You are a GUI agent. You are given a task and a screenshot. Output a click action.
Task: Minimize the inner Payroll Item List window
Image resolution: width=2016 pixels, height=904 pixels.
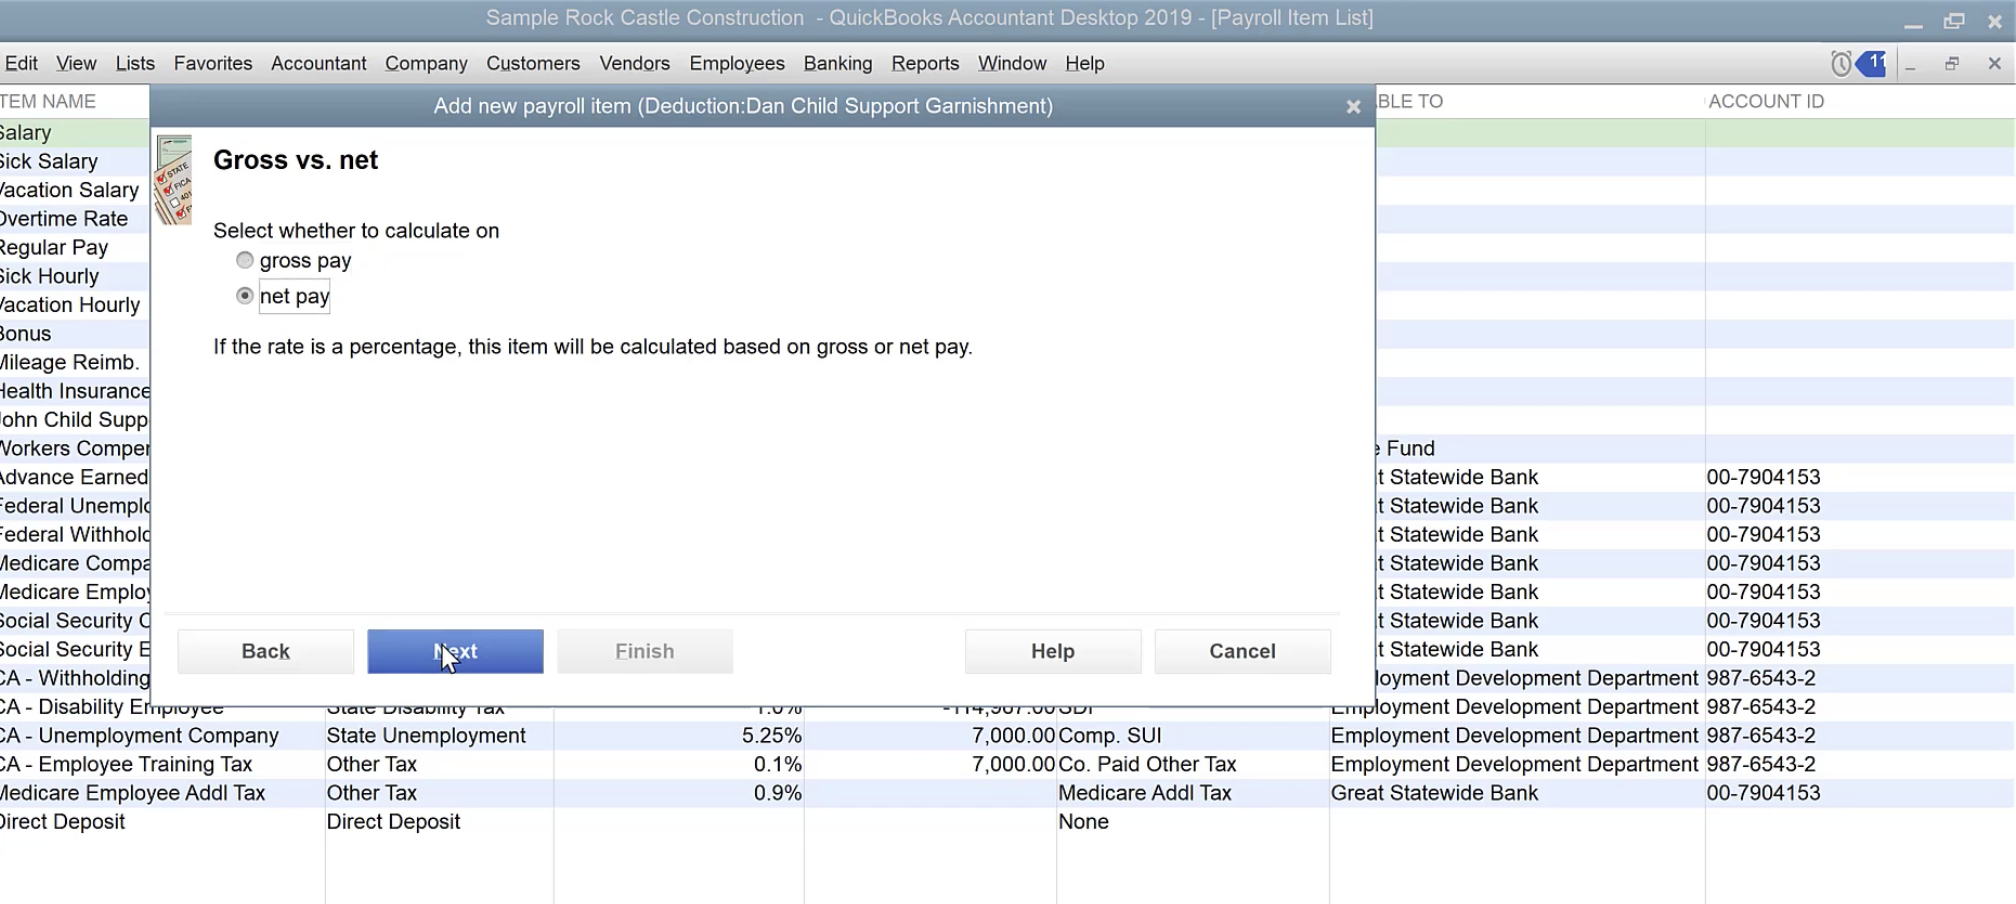pos(1911,64)
